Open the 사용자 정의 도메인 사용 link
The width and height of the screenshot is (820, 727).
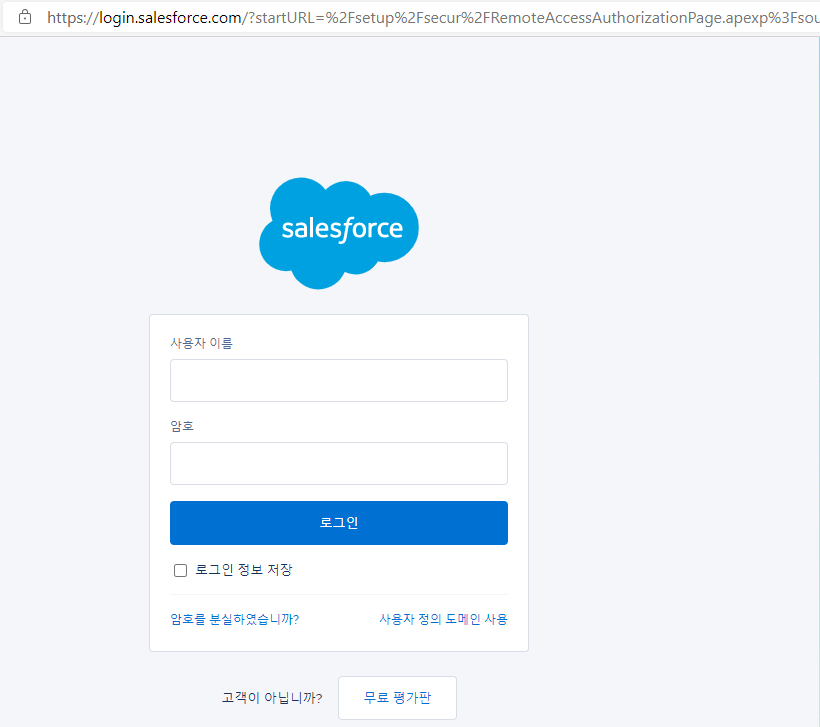coord(443,619)
